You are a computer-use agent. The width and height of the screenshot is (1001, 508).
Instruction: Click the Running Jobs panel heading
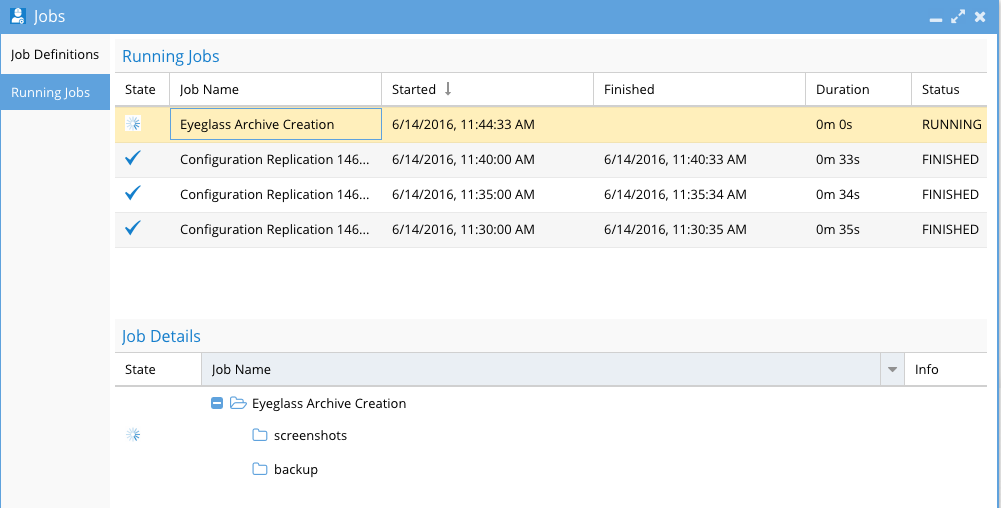pyautogui.click(x=170, y=56)
